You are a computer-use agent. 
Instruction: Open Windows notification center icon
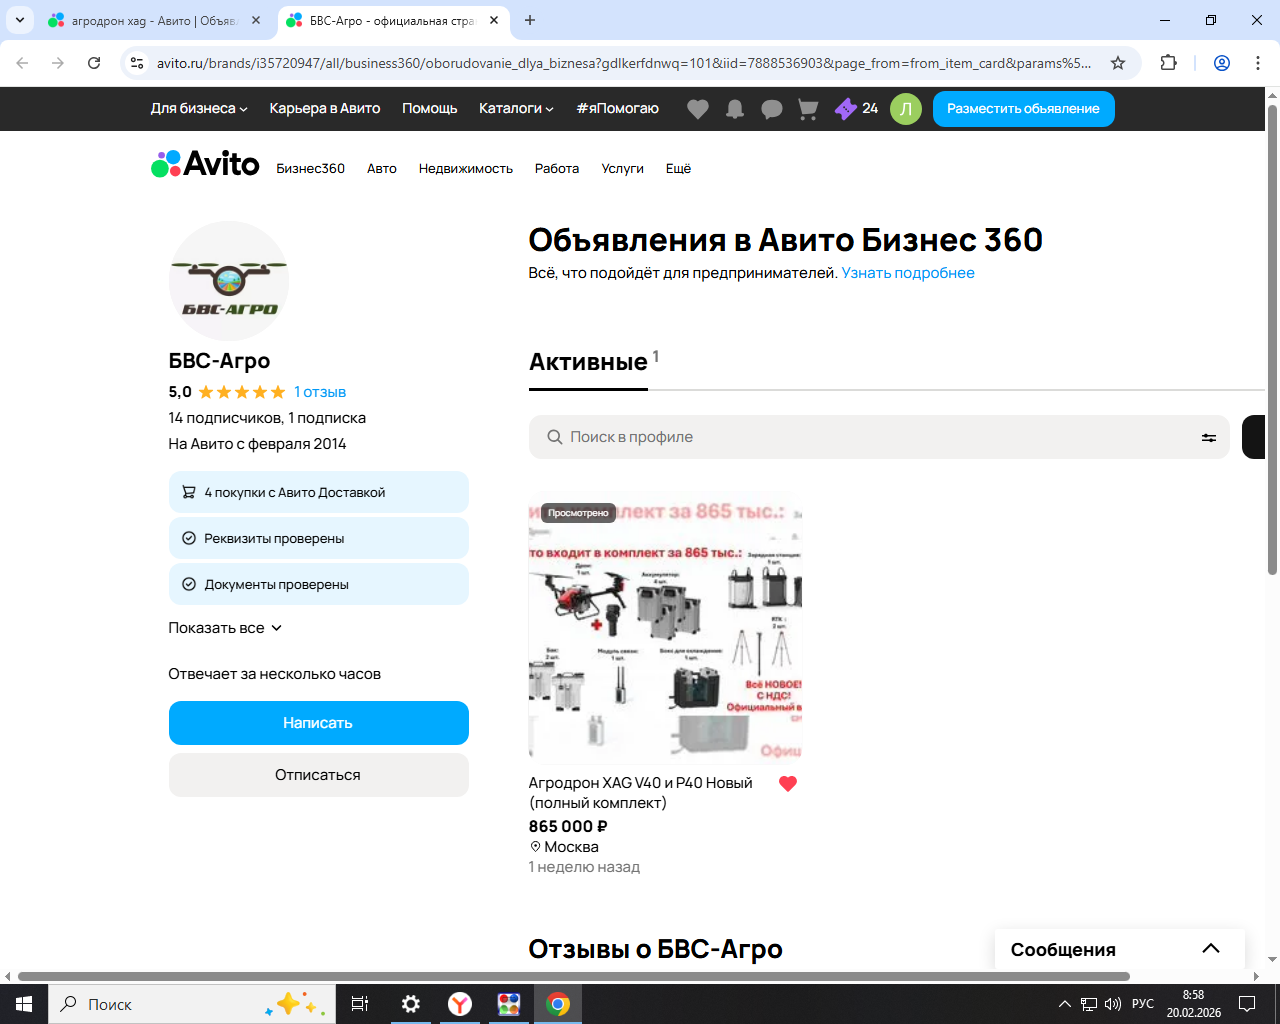click(1247, 1004)
